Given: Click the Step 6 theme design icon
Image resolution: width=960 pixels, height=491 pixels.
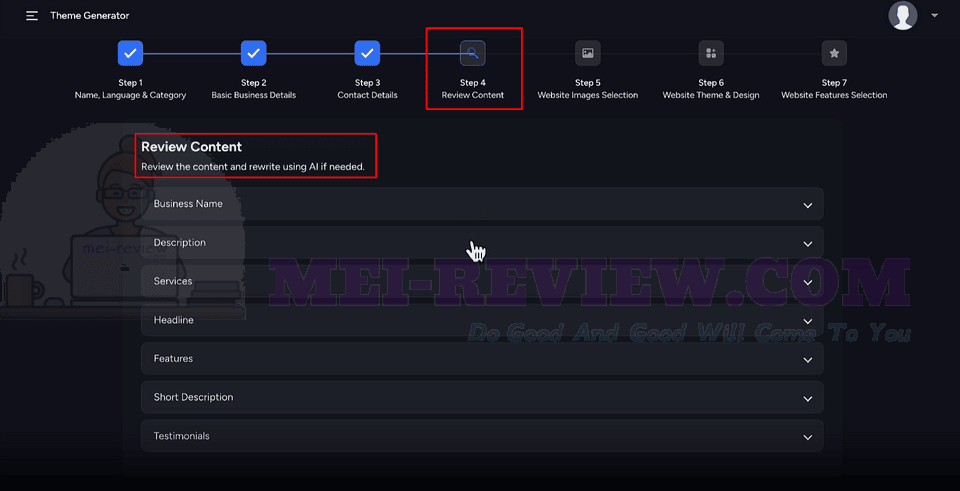Looking at the screenshot, I should (x=711, y=53).
